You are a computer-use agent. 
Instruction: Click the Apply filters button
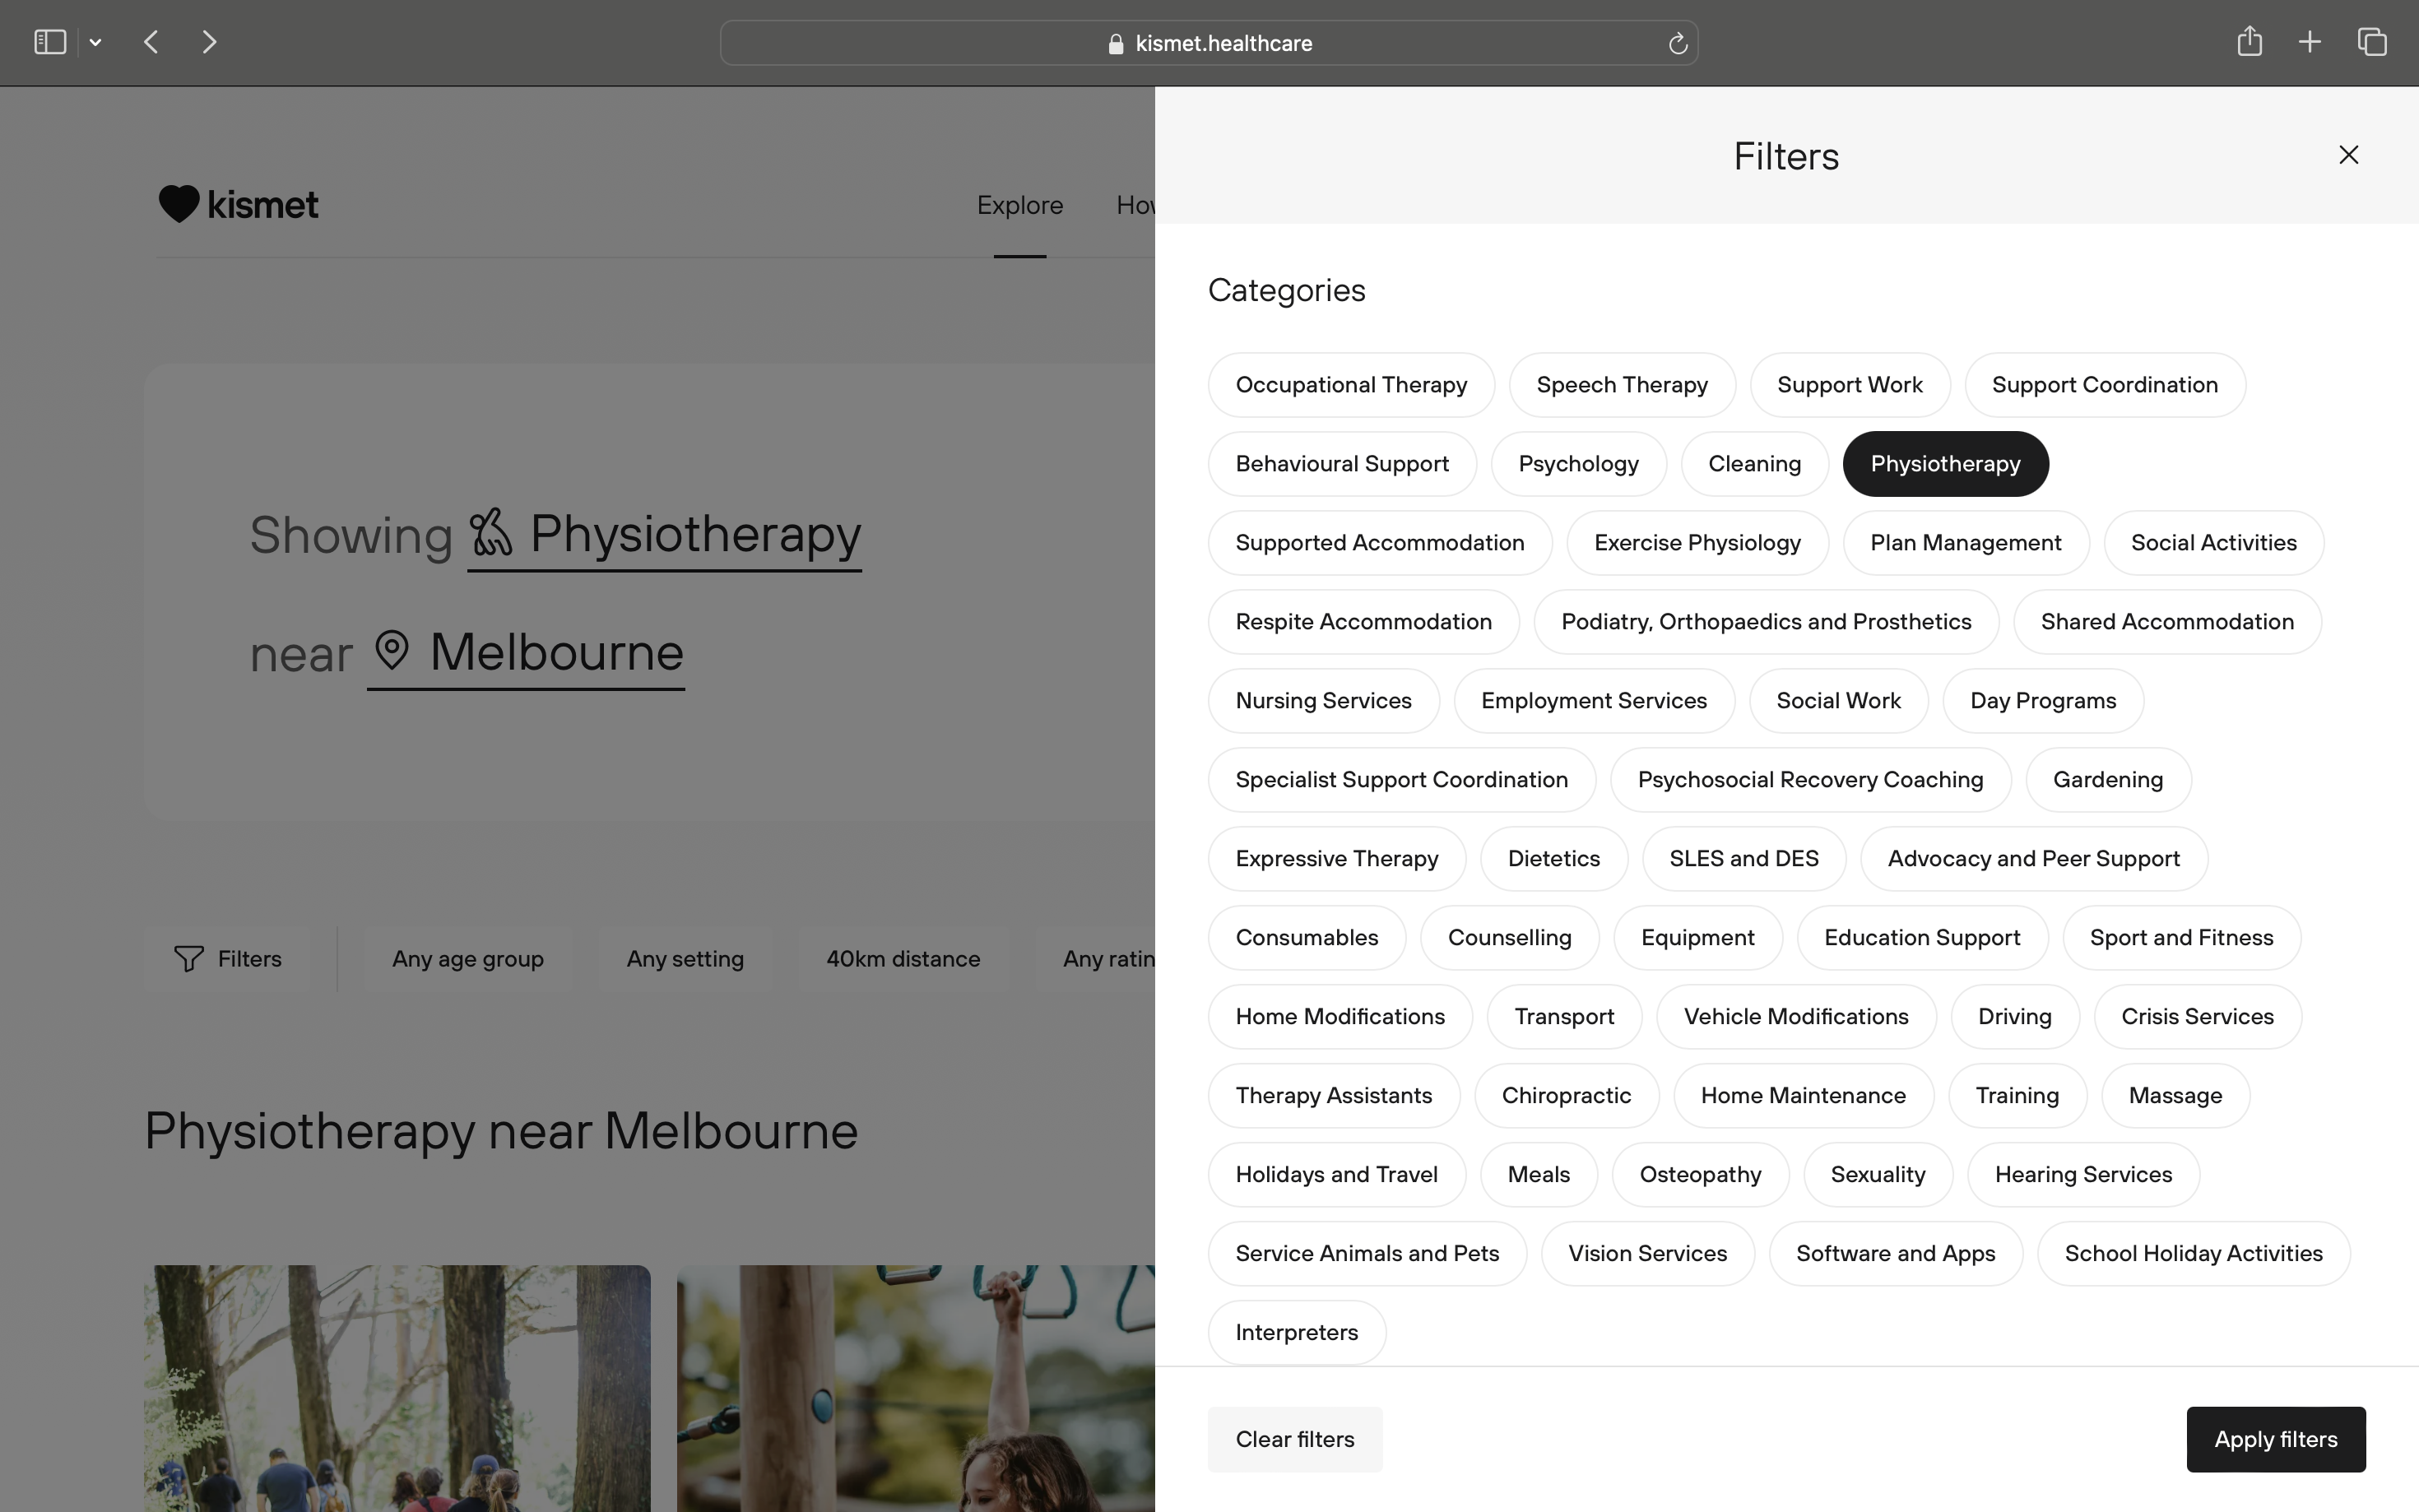pyautogui.click(x=2276, y=1440)
